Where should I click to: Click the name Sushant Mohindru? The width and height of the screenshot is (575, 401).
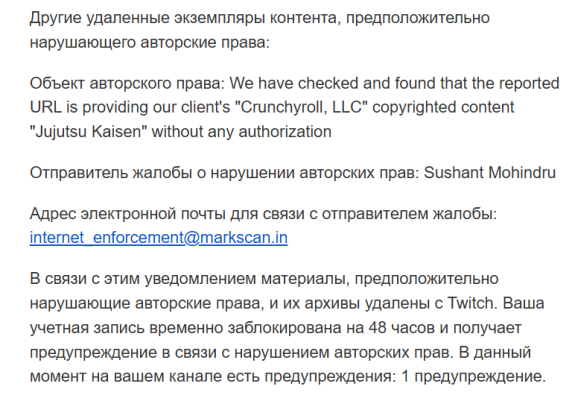click(x=490, y=173)
